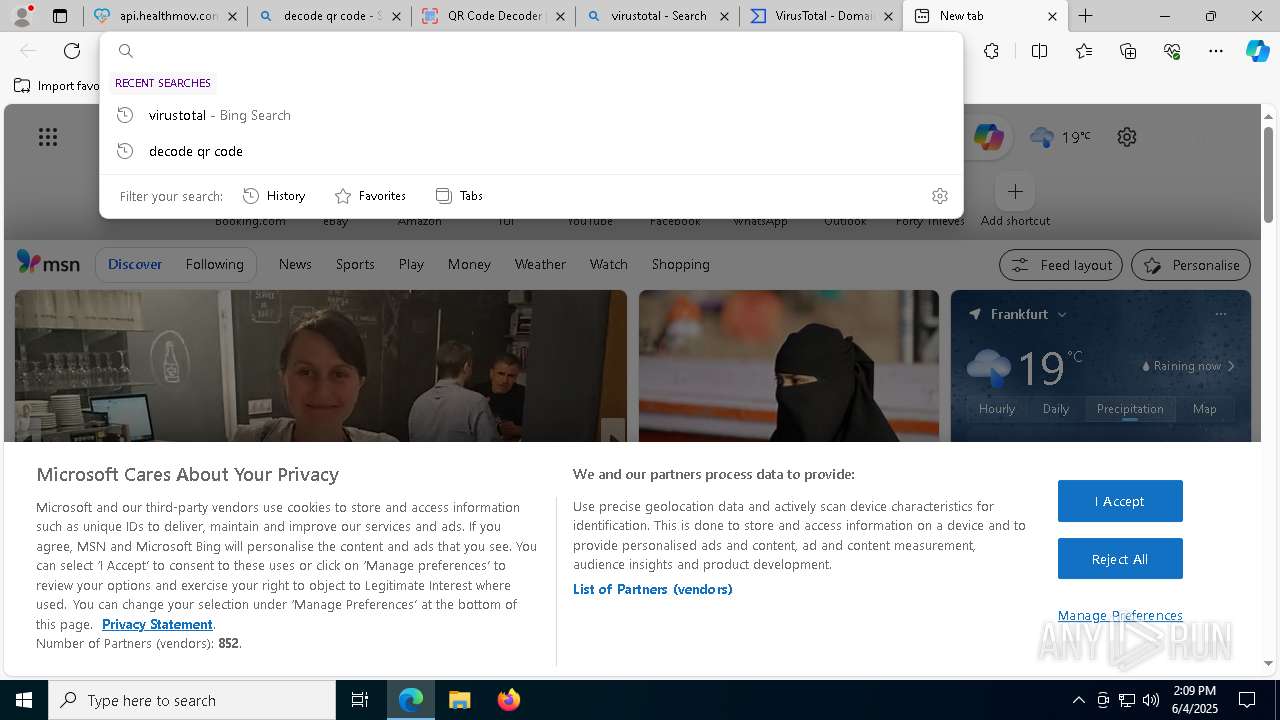Open Copilot icon on new tab page
The height and width of the screenshot is (720, 1280).
[989, 137]
